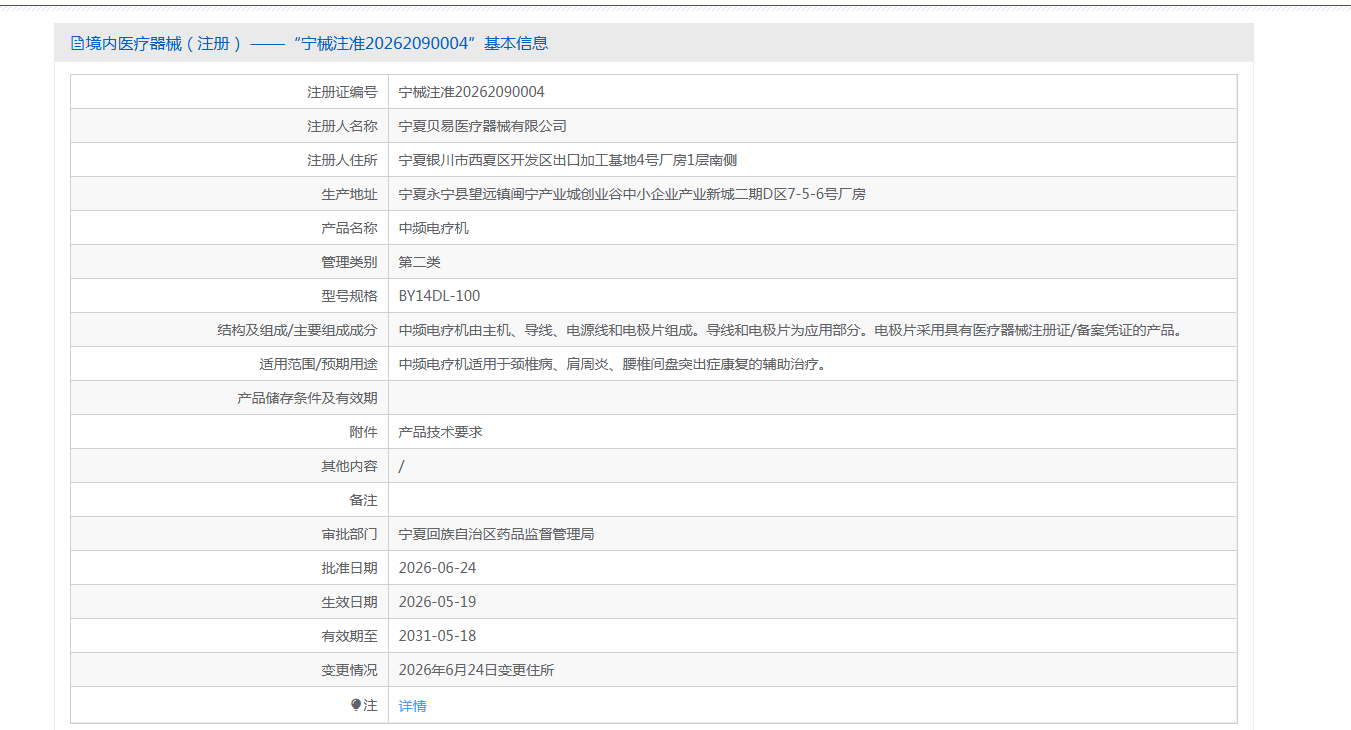This screenshot has width=1351, height=730.
Task: Click the 产品储存条件及有效期 label
Action: [x=307, y=398]
